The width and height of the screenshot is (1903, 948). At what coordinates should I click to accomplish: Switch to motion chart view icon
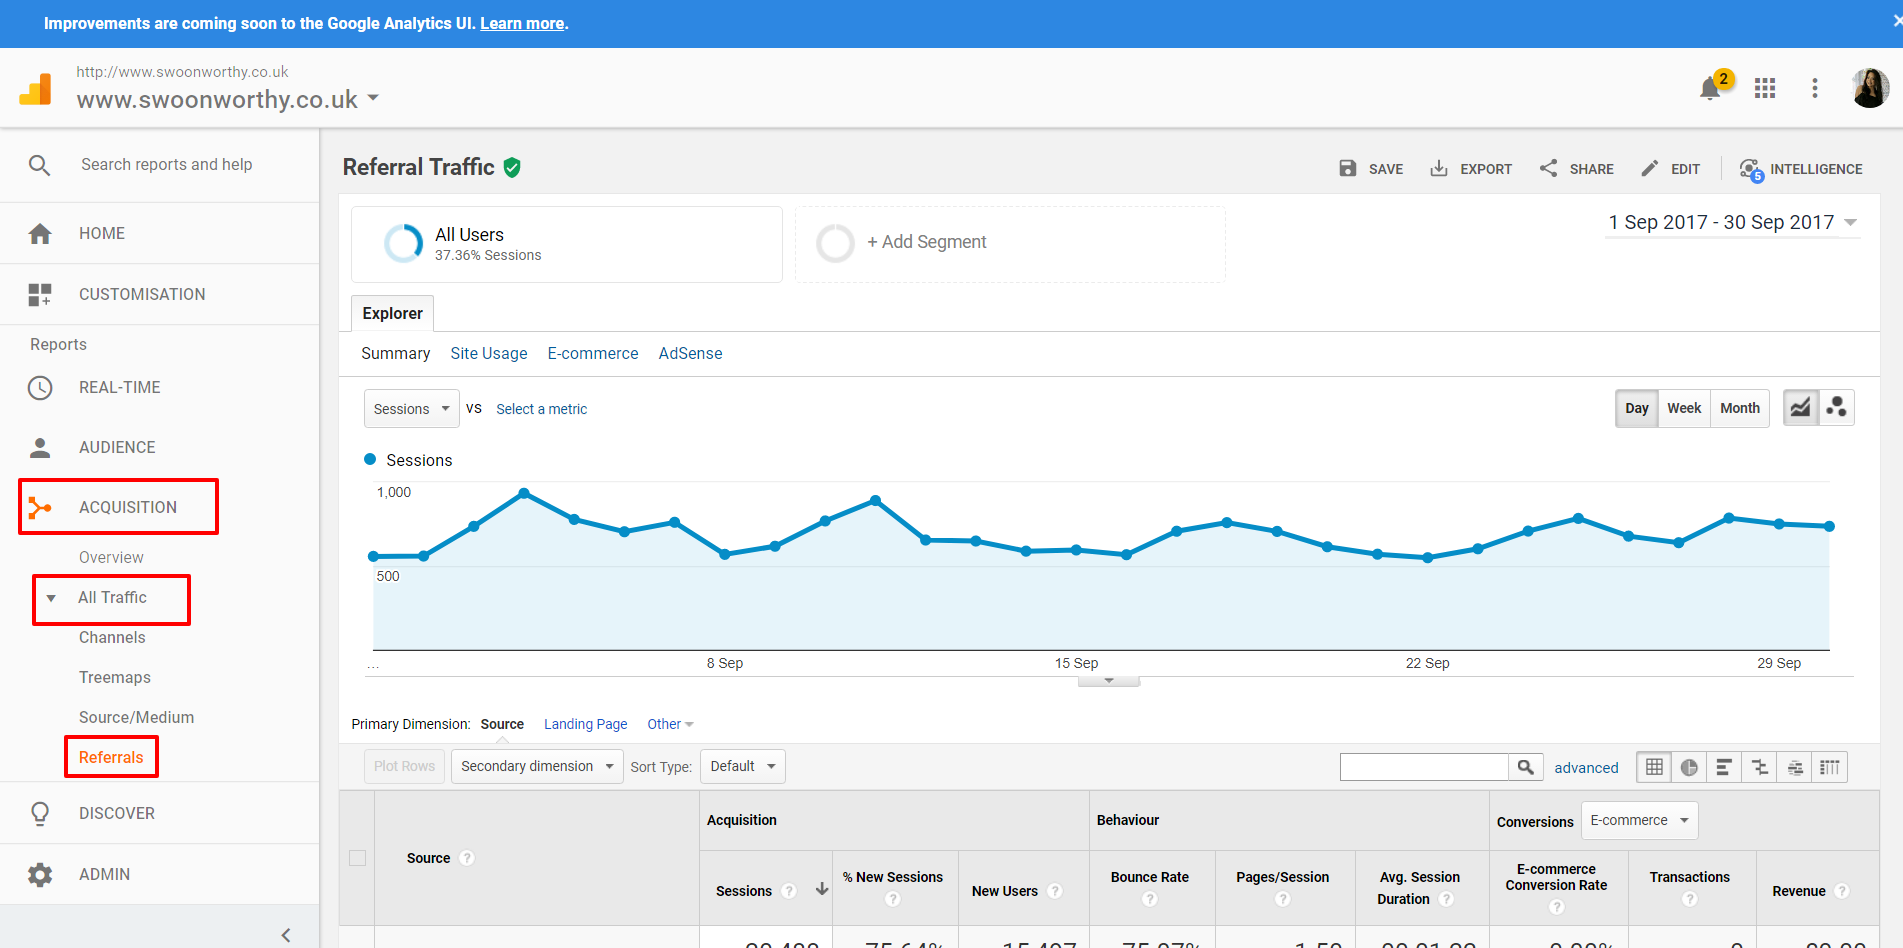(1837, 408)
